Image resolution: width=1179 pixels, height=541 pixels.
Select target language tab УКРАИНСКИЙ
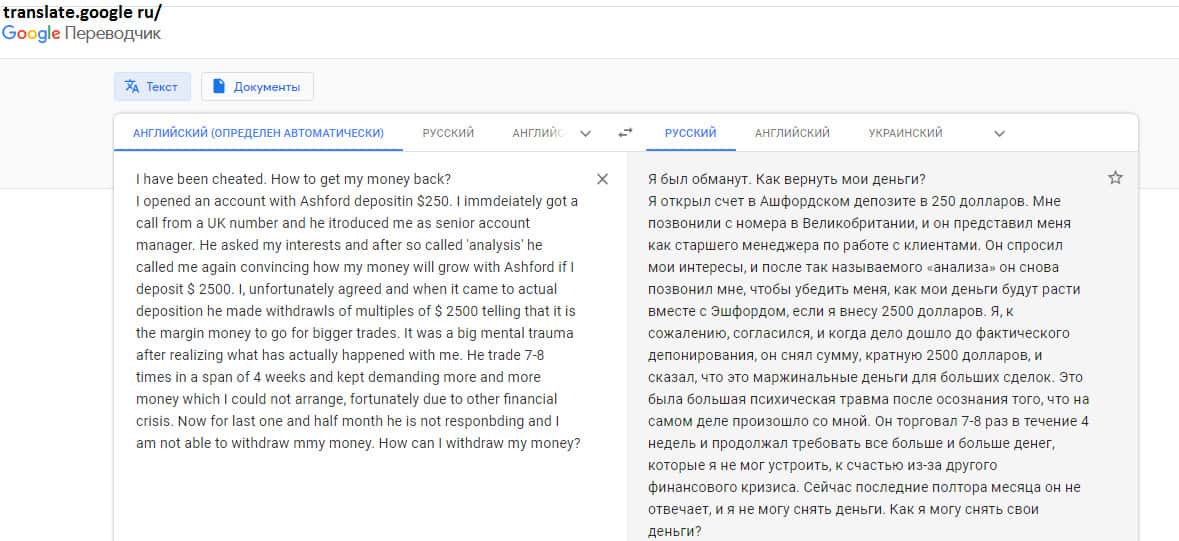point(905,133)
